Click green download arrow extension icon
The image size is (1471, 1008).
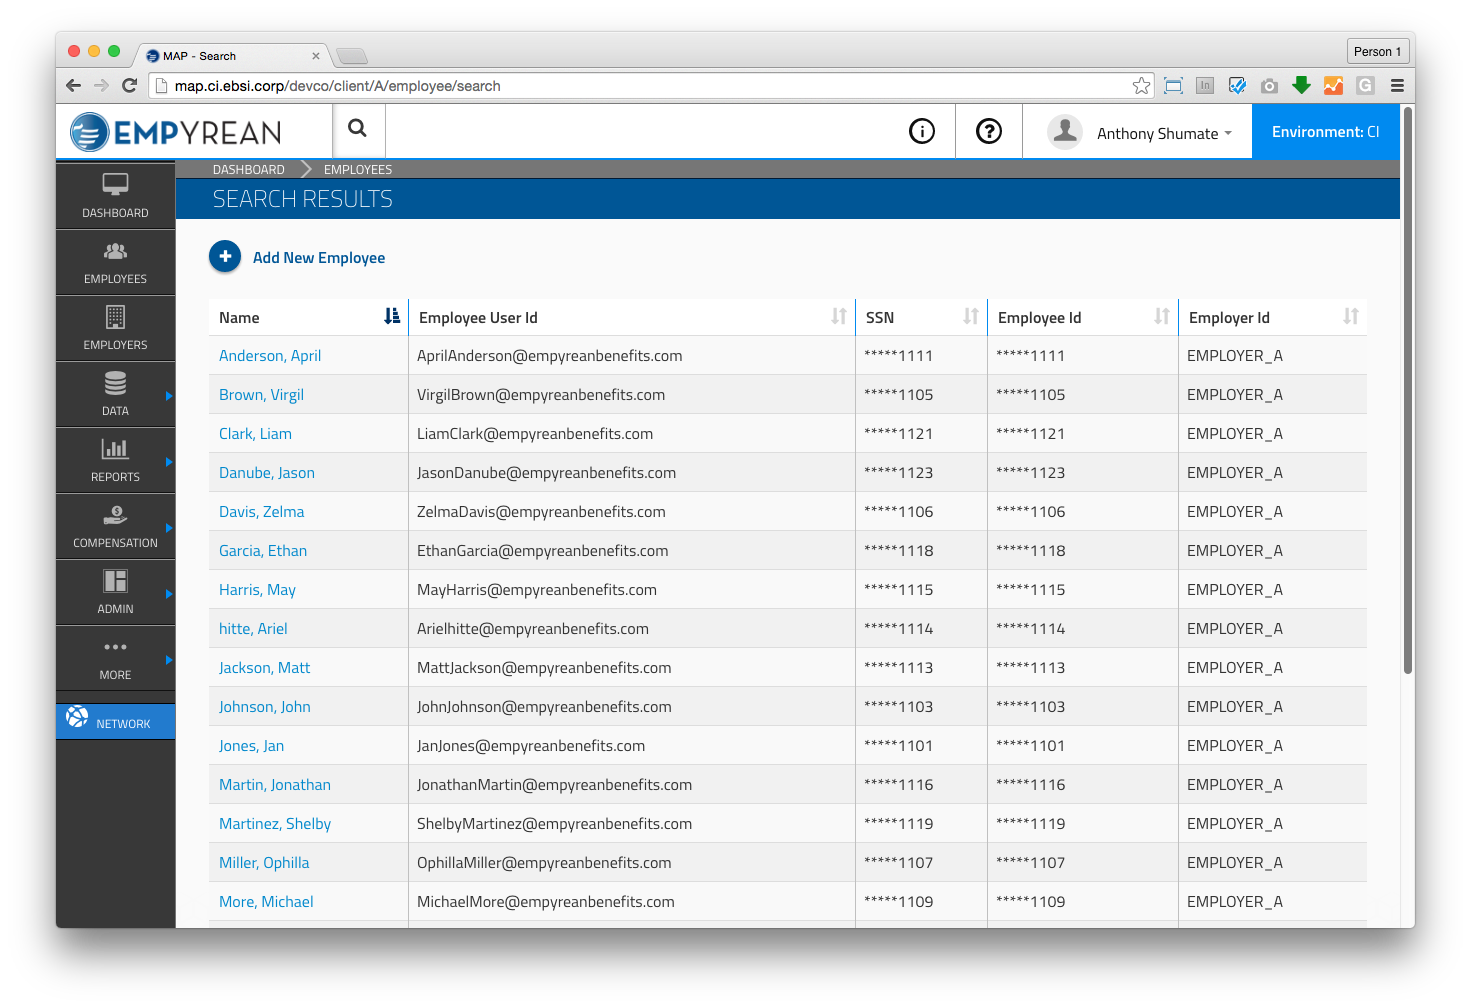pyautogui.click(x=1301, y=85)
